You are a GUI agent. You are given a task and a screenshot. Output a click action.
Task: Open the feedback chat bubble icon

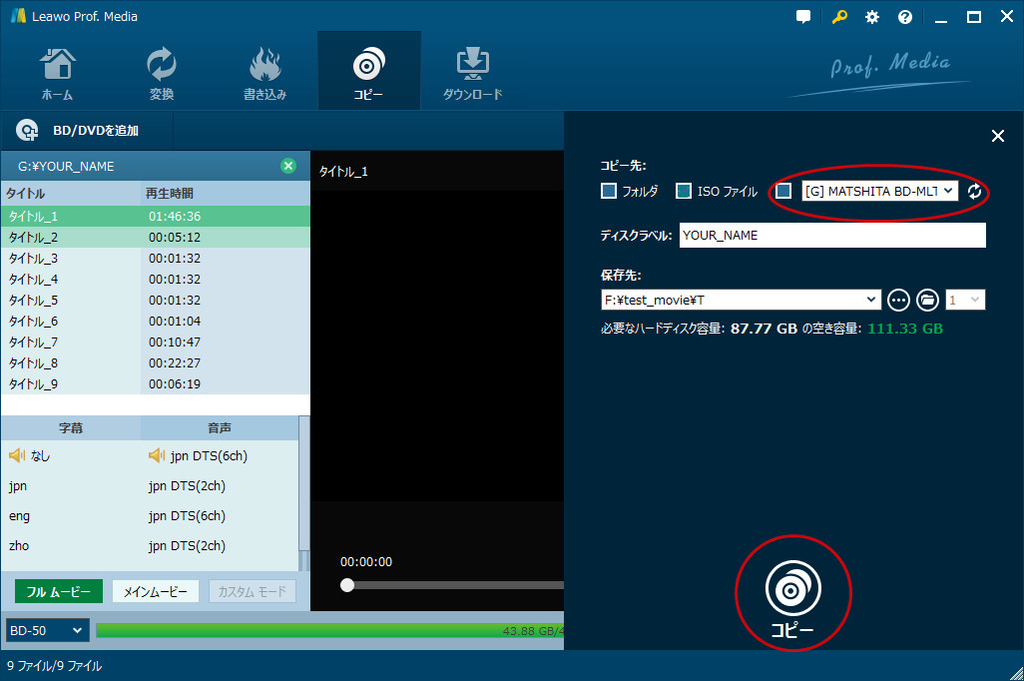(x=803, y=17)
